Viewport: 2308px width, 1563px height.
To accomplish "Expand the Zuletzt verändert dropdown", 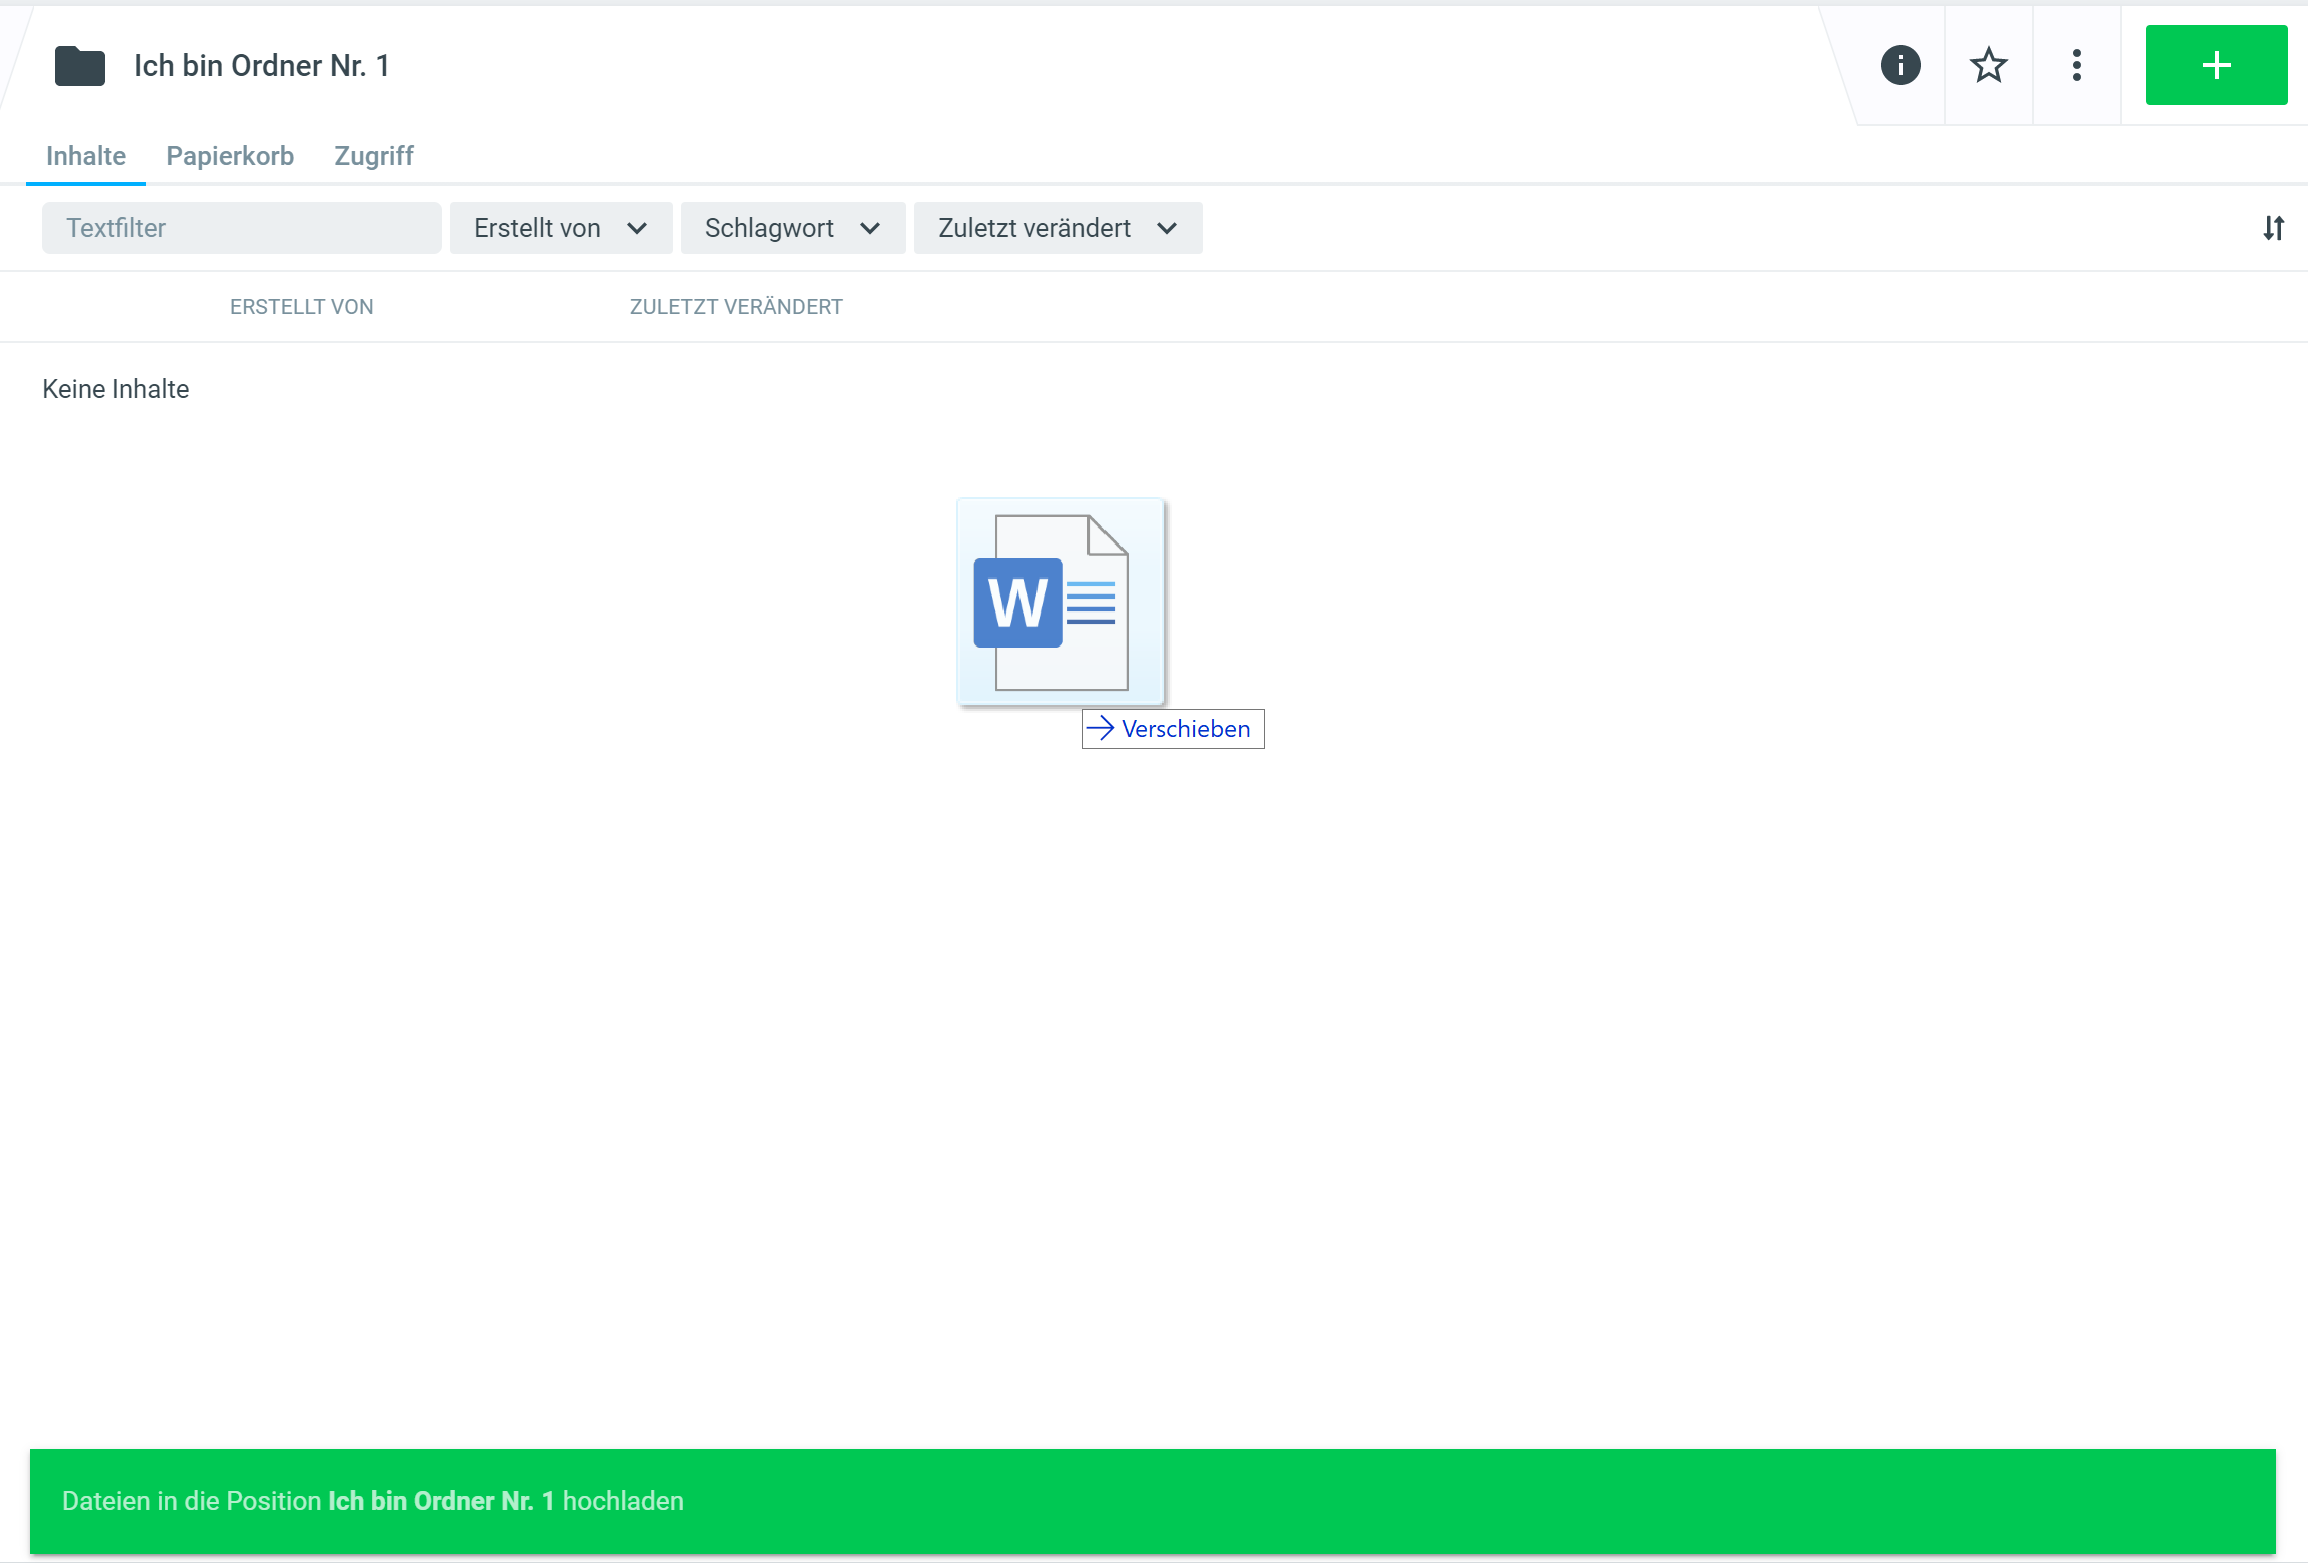I will (x=1057, y=228).
